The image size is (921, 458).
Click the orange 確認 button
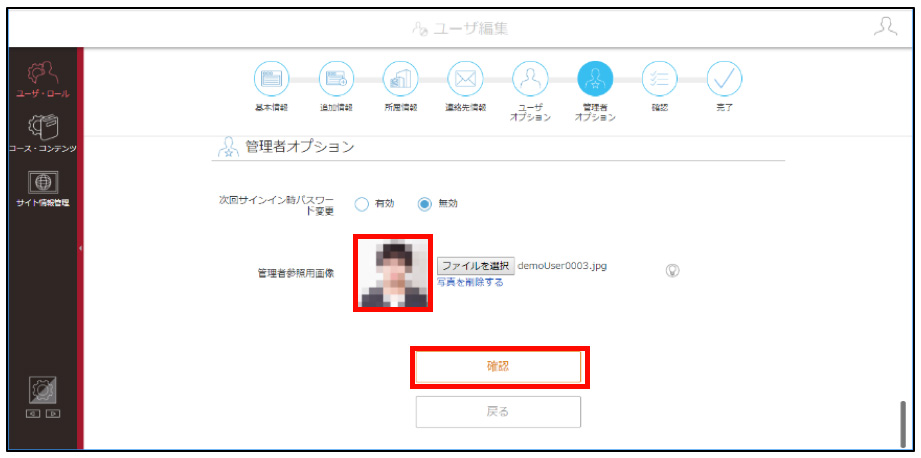coord(498,367)
